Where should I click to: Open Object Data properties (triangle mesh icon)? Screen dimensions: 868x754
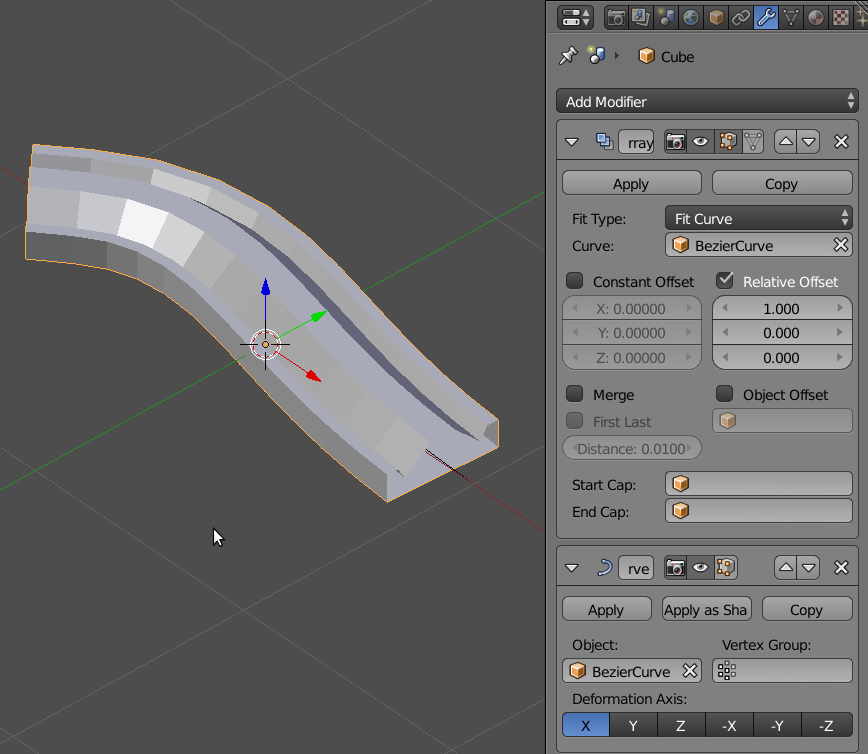[x=791, y=17]
